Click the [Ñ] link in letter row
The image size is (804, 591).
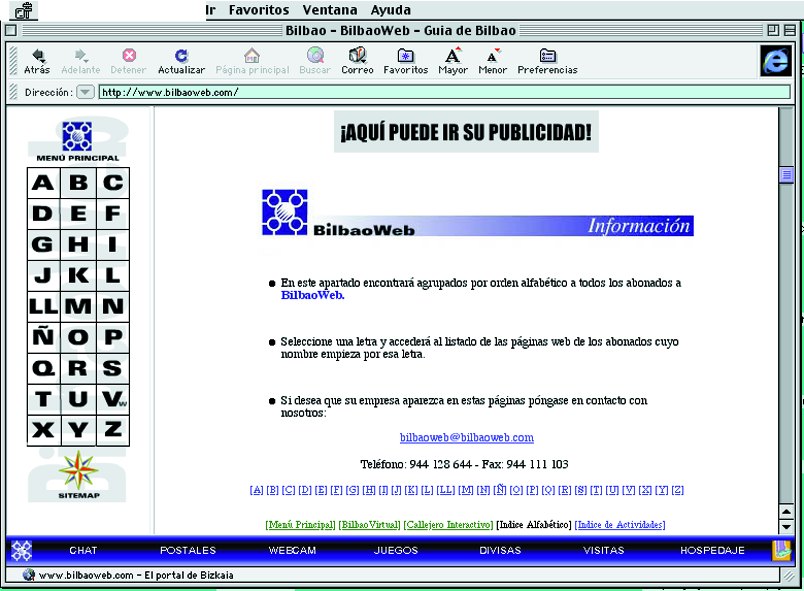pyautogui.click(x=500, y=490)
